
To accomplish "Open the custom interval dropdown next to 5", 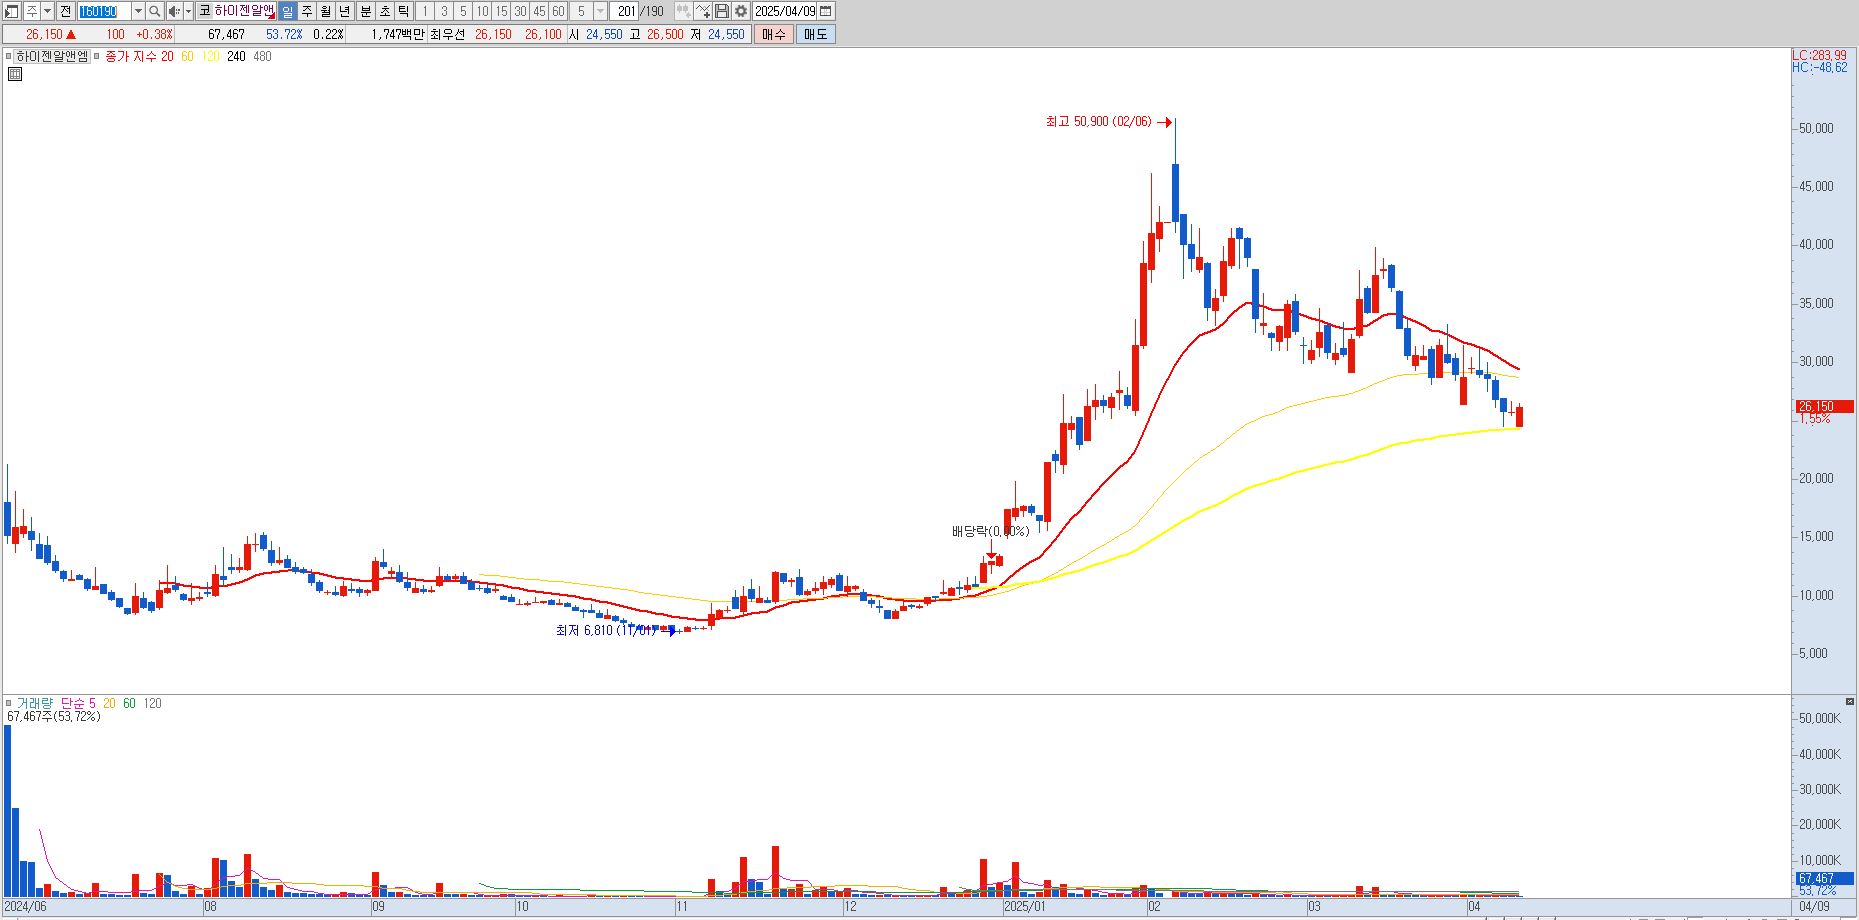I will [600, 11].
